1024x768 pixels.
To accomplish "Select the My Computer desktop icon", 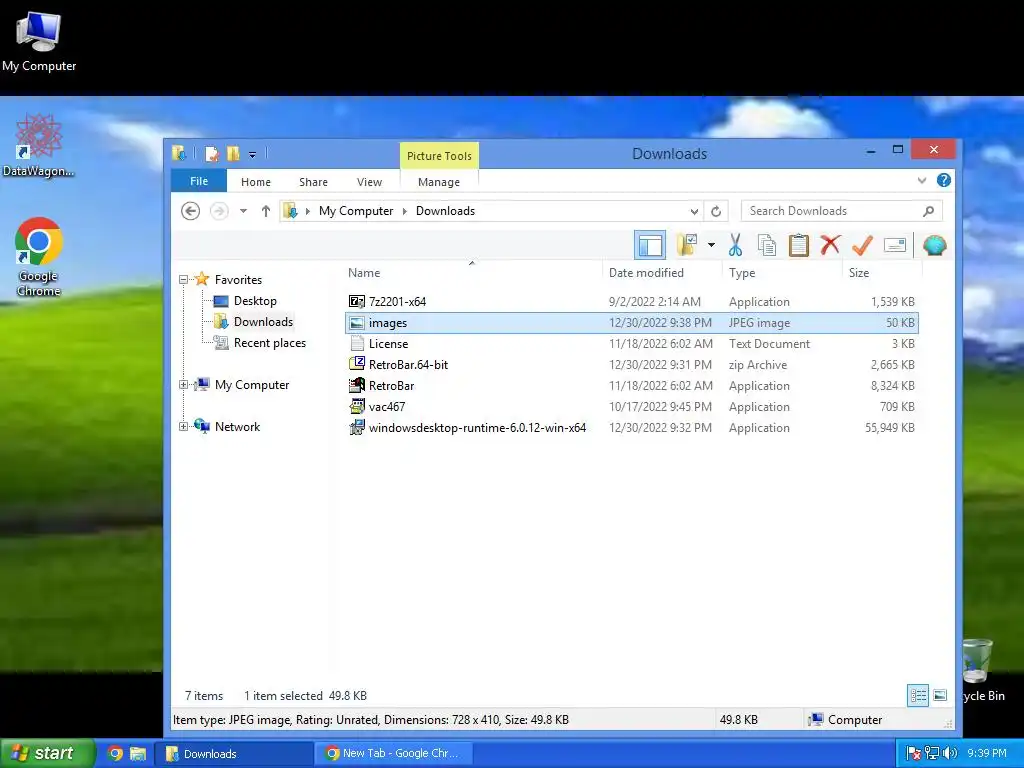I will tap(39, 41).
